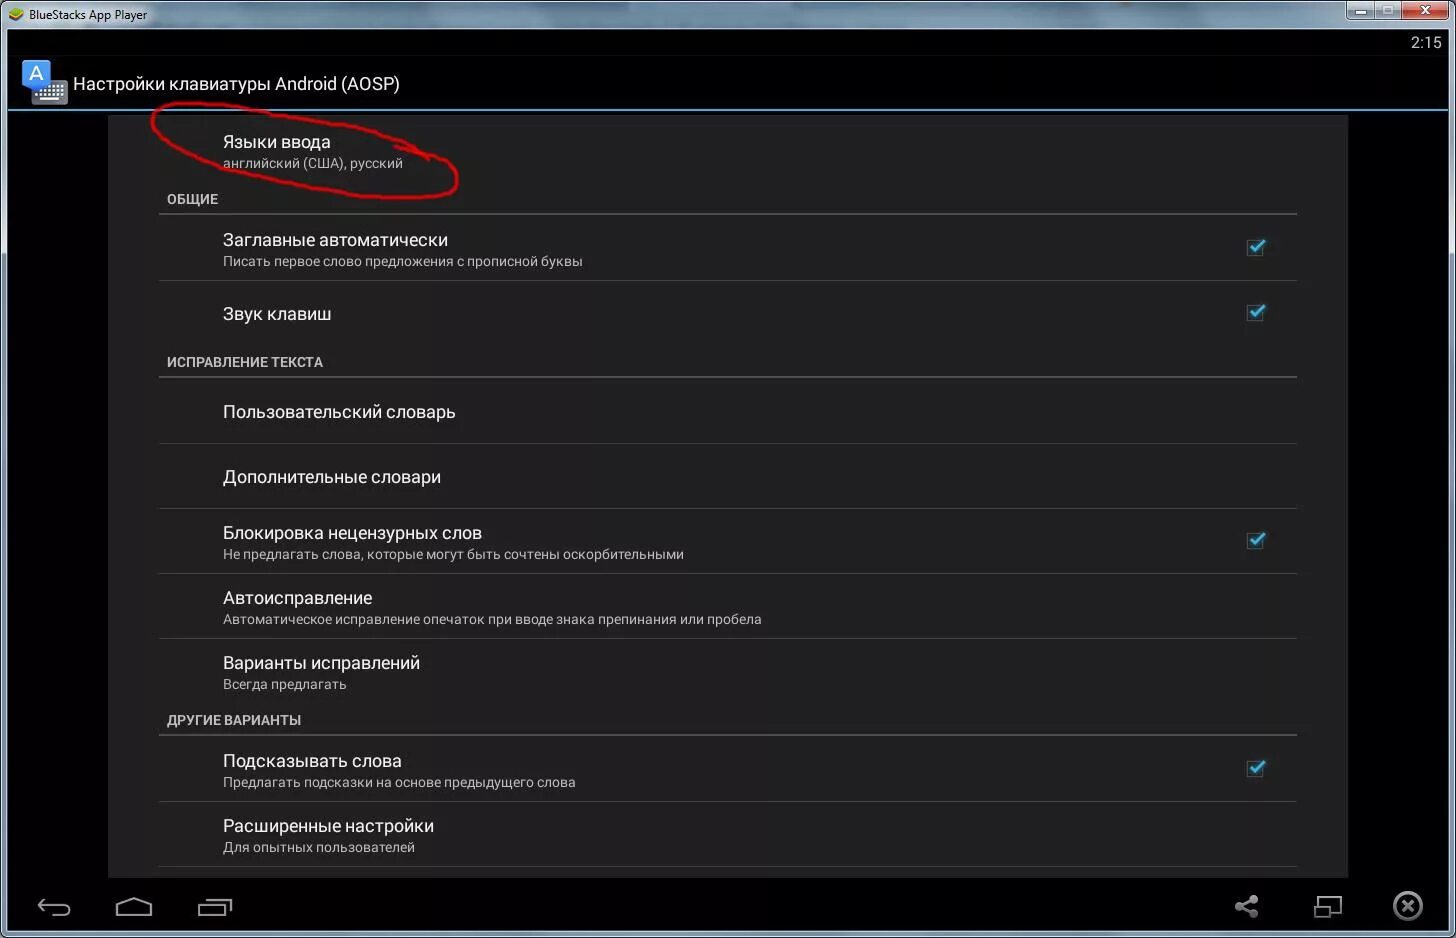Open Пользовательский словарь
This screenshot has width=1456, height=938.
point(727,412)
